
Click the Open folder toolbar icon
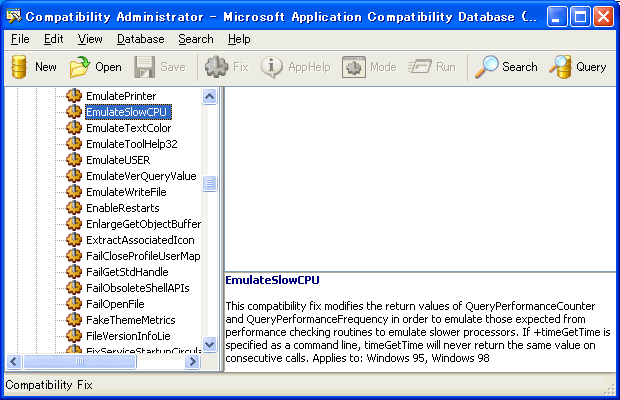(80, 67)
